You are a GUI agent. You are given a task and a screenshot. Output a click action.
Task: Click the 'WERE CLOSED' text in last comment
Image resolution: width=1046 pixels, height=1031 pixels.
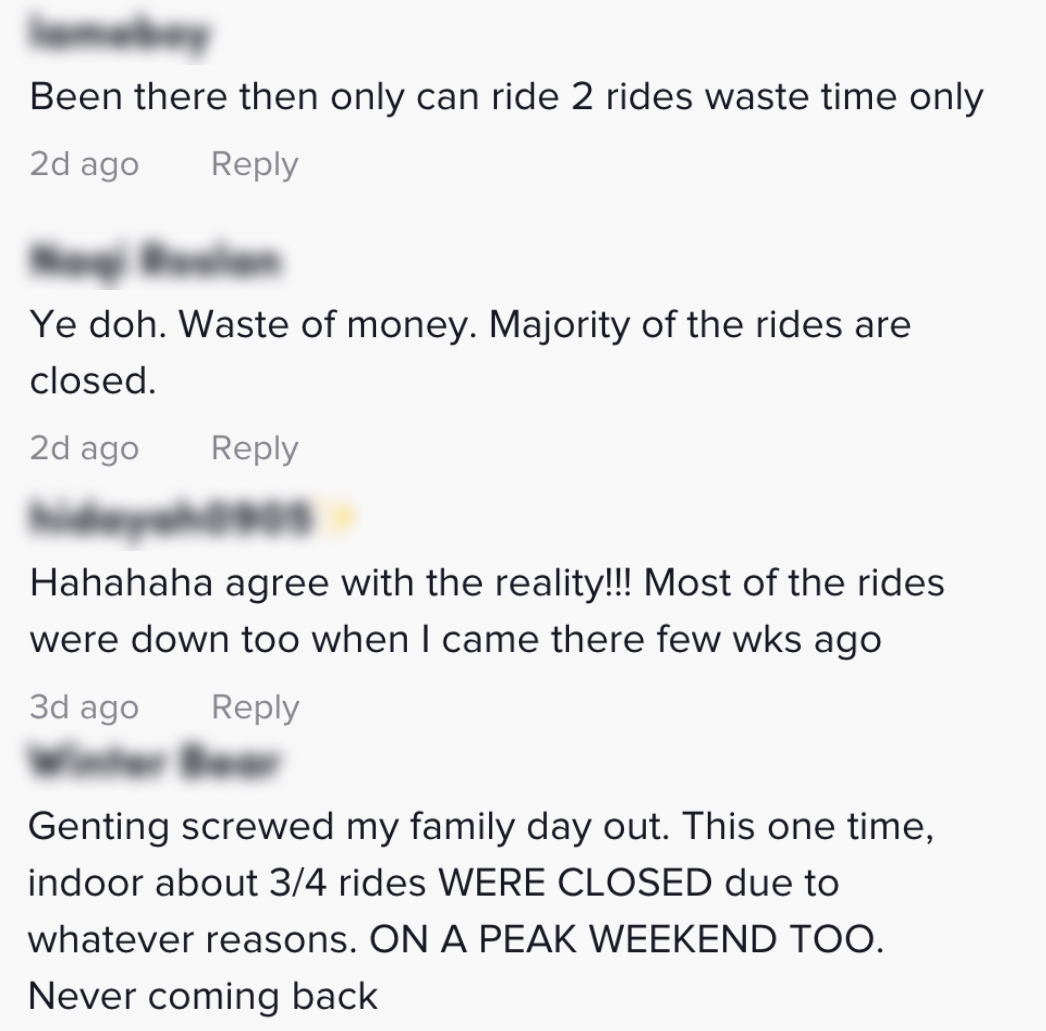[575, 884]
